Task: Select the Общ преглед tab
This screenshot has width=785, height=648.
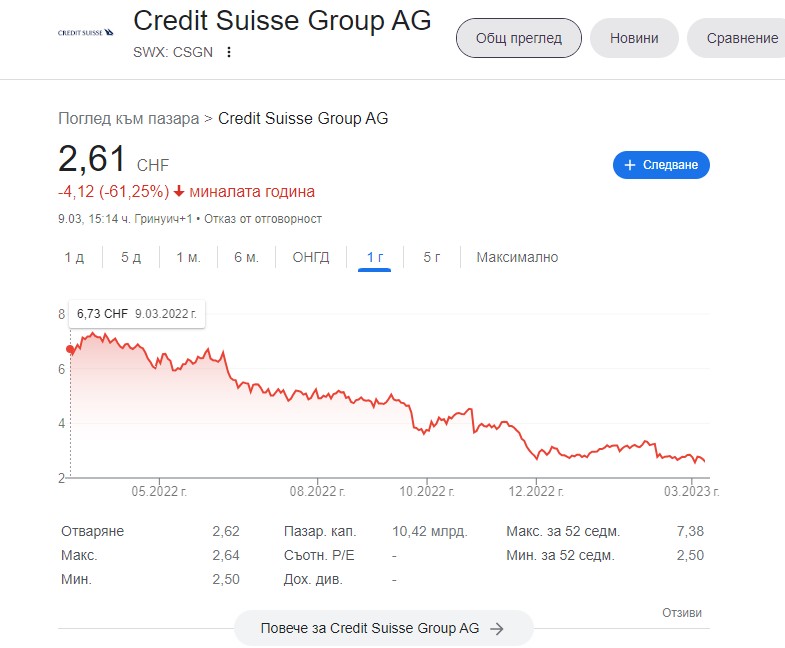Action: [519, 38]
